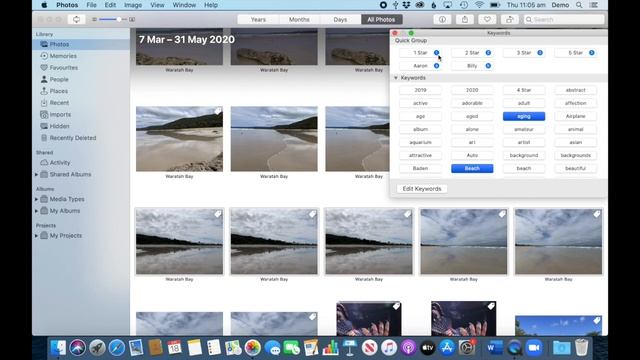
Task: Expand Media Types in sidebar
Action: [36, 199]
